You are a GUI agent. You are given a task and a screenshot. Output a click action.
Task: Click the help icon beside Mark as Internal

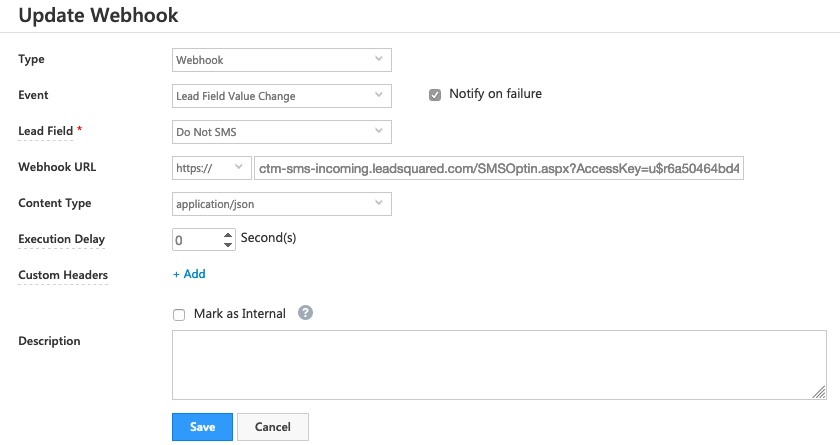click(x=306, y=313)
